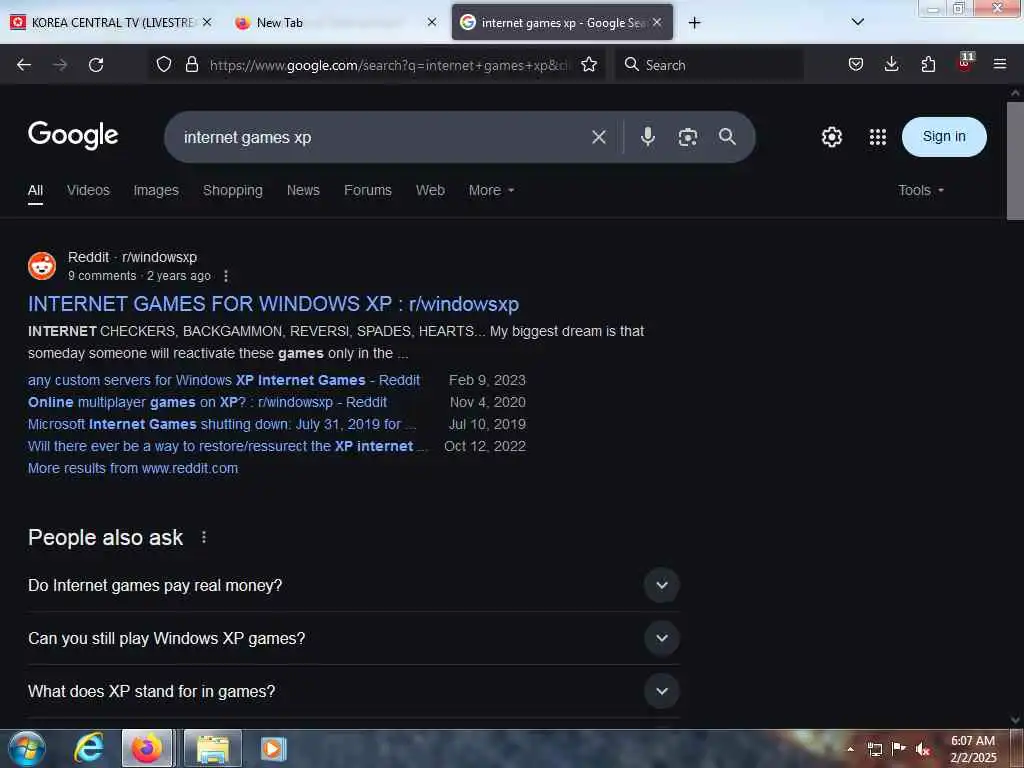Select the Forums search filter
Image resolution: width=1024 pixels, height=768 pixels.
368,190
